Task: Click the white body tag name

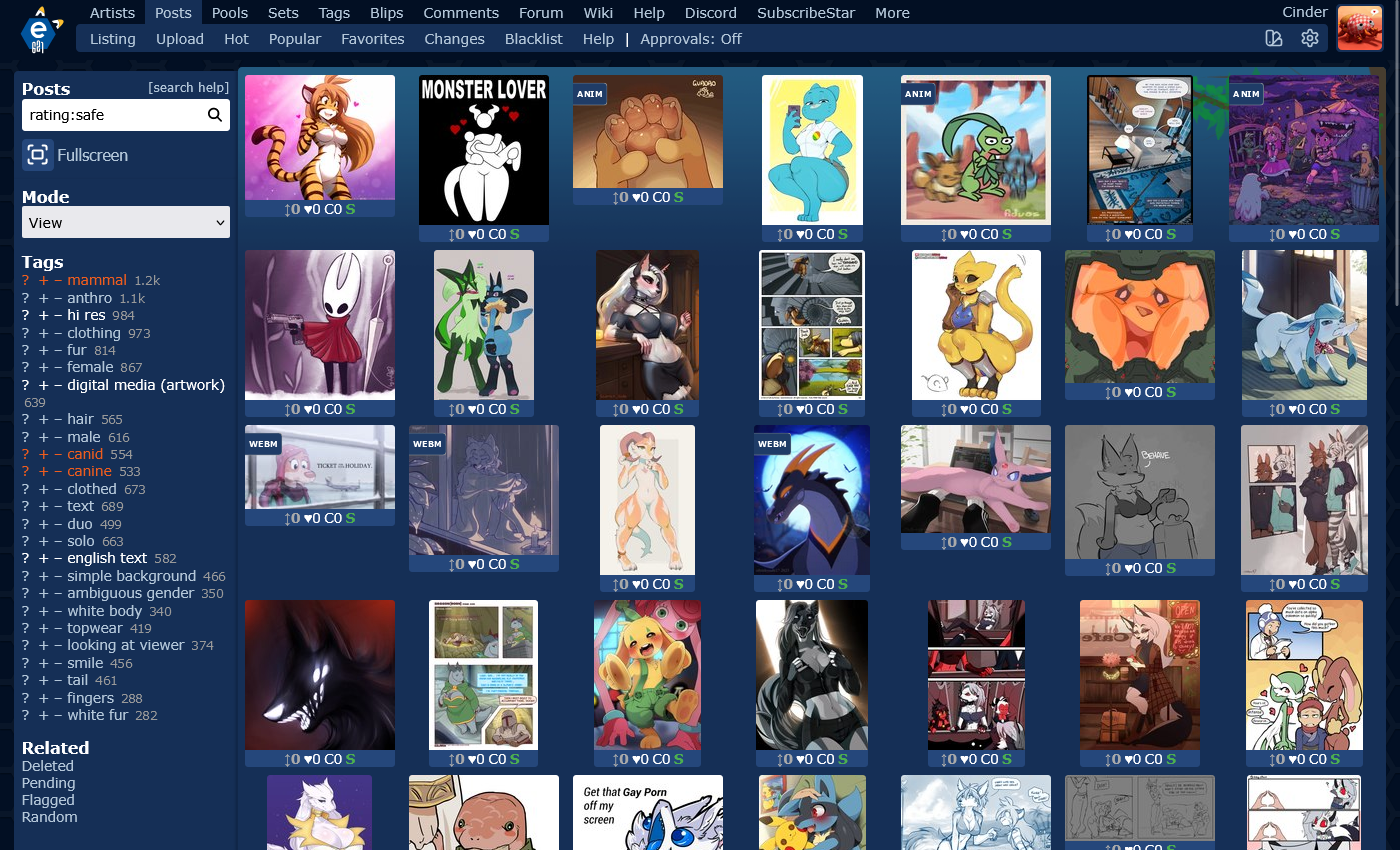Action: [x=105, y=611]
